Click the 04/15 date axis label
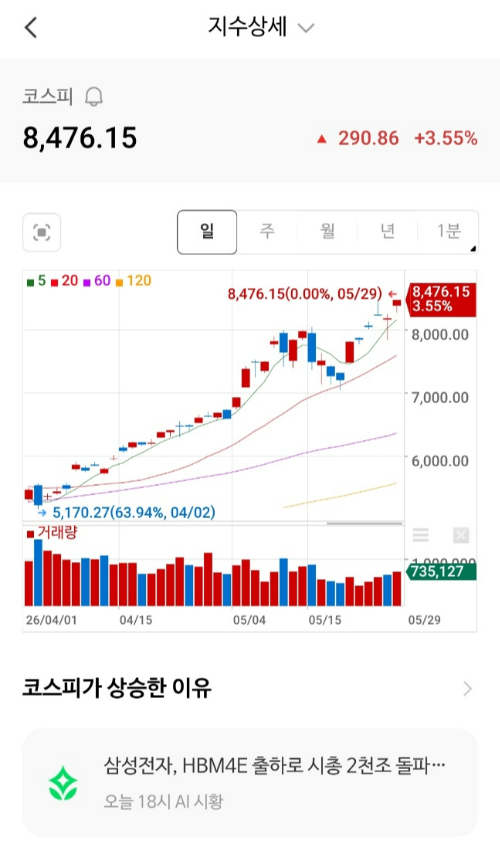Viewport: 500px width, 859px height. [x=136, y=620]
